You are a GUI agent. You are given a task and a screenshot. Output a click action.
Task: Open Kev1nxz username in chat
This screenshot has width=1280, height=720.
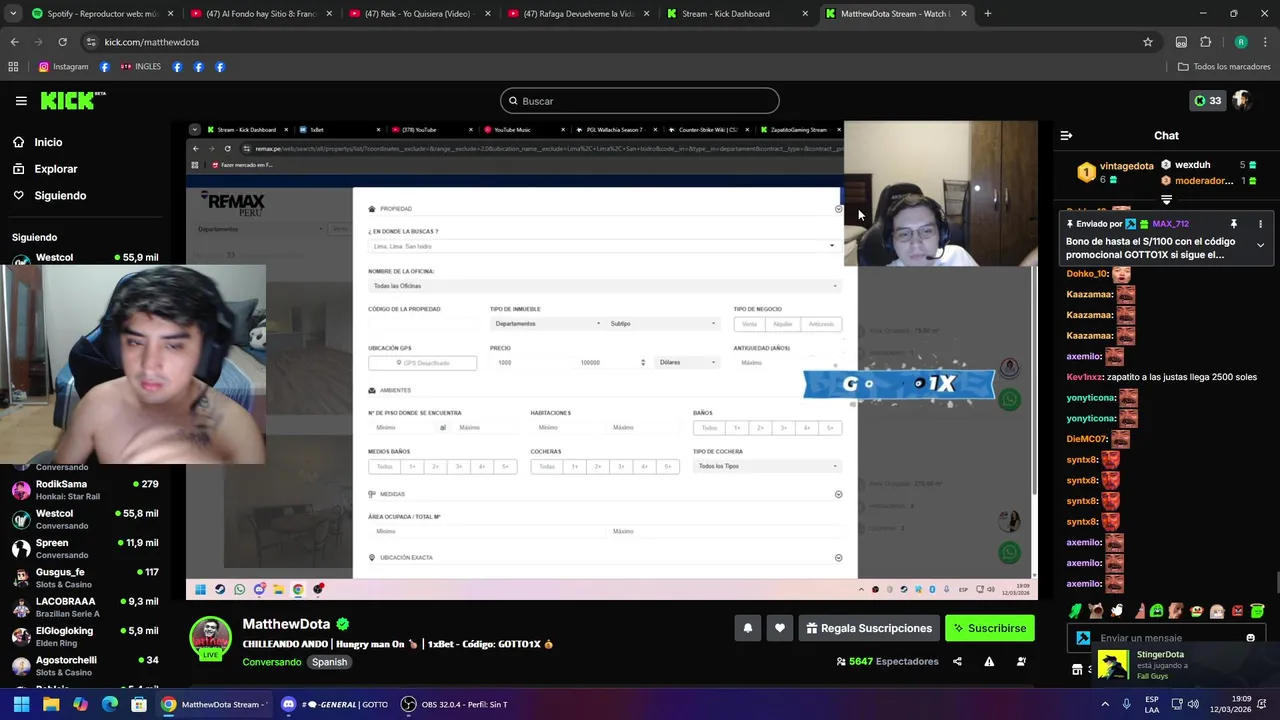click(x=1083, y=377)
